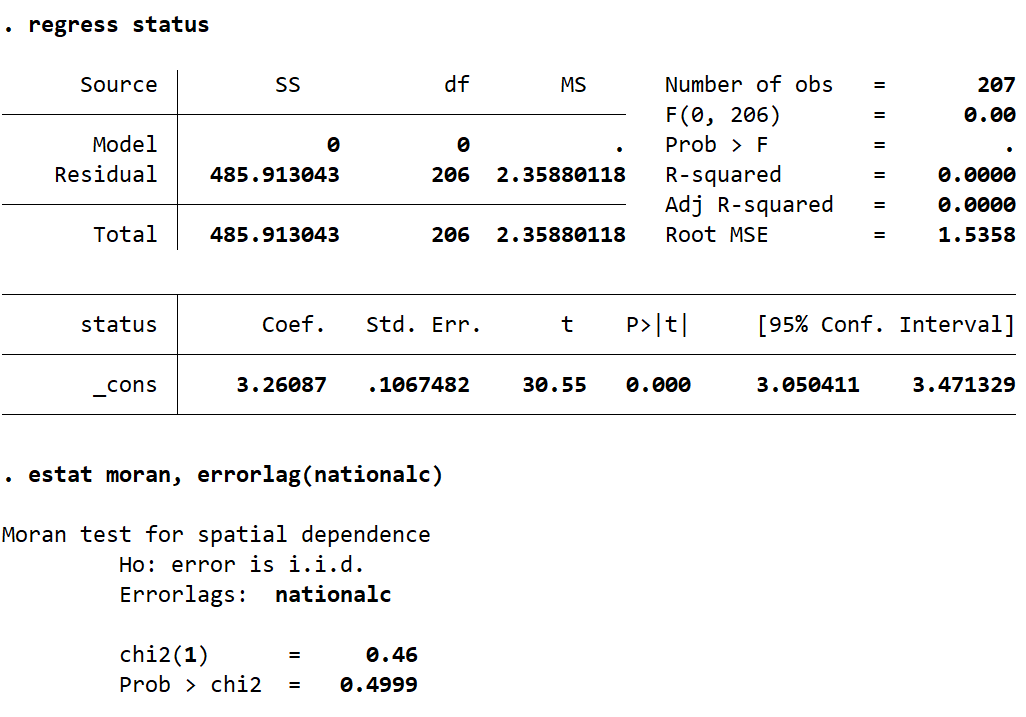Click the t statistic 30.55

554,385
